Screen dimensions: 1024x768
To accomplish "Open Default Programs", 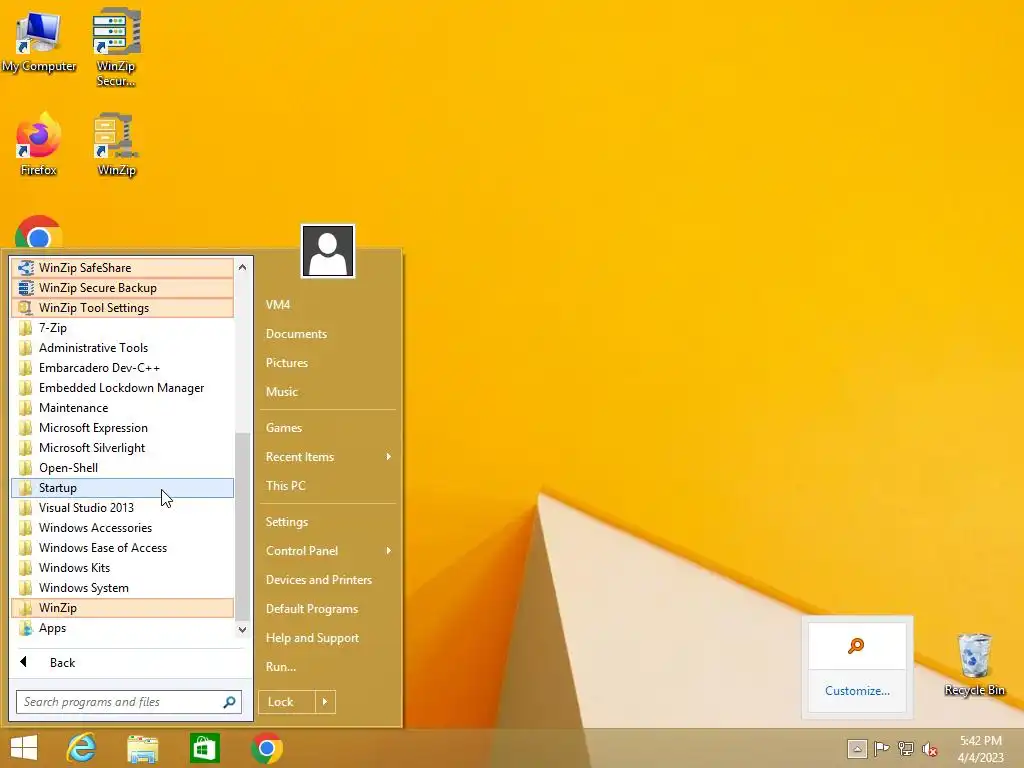I will pos(327,609).
